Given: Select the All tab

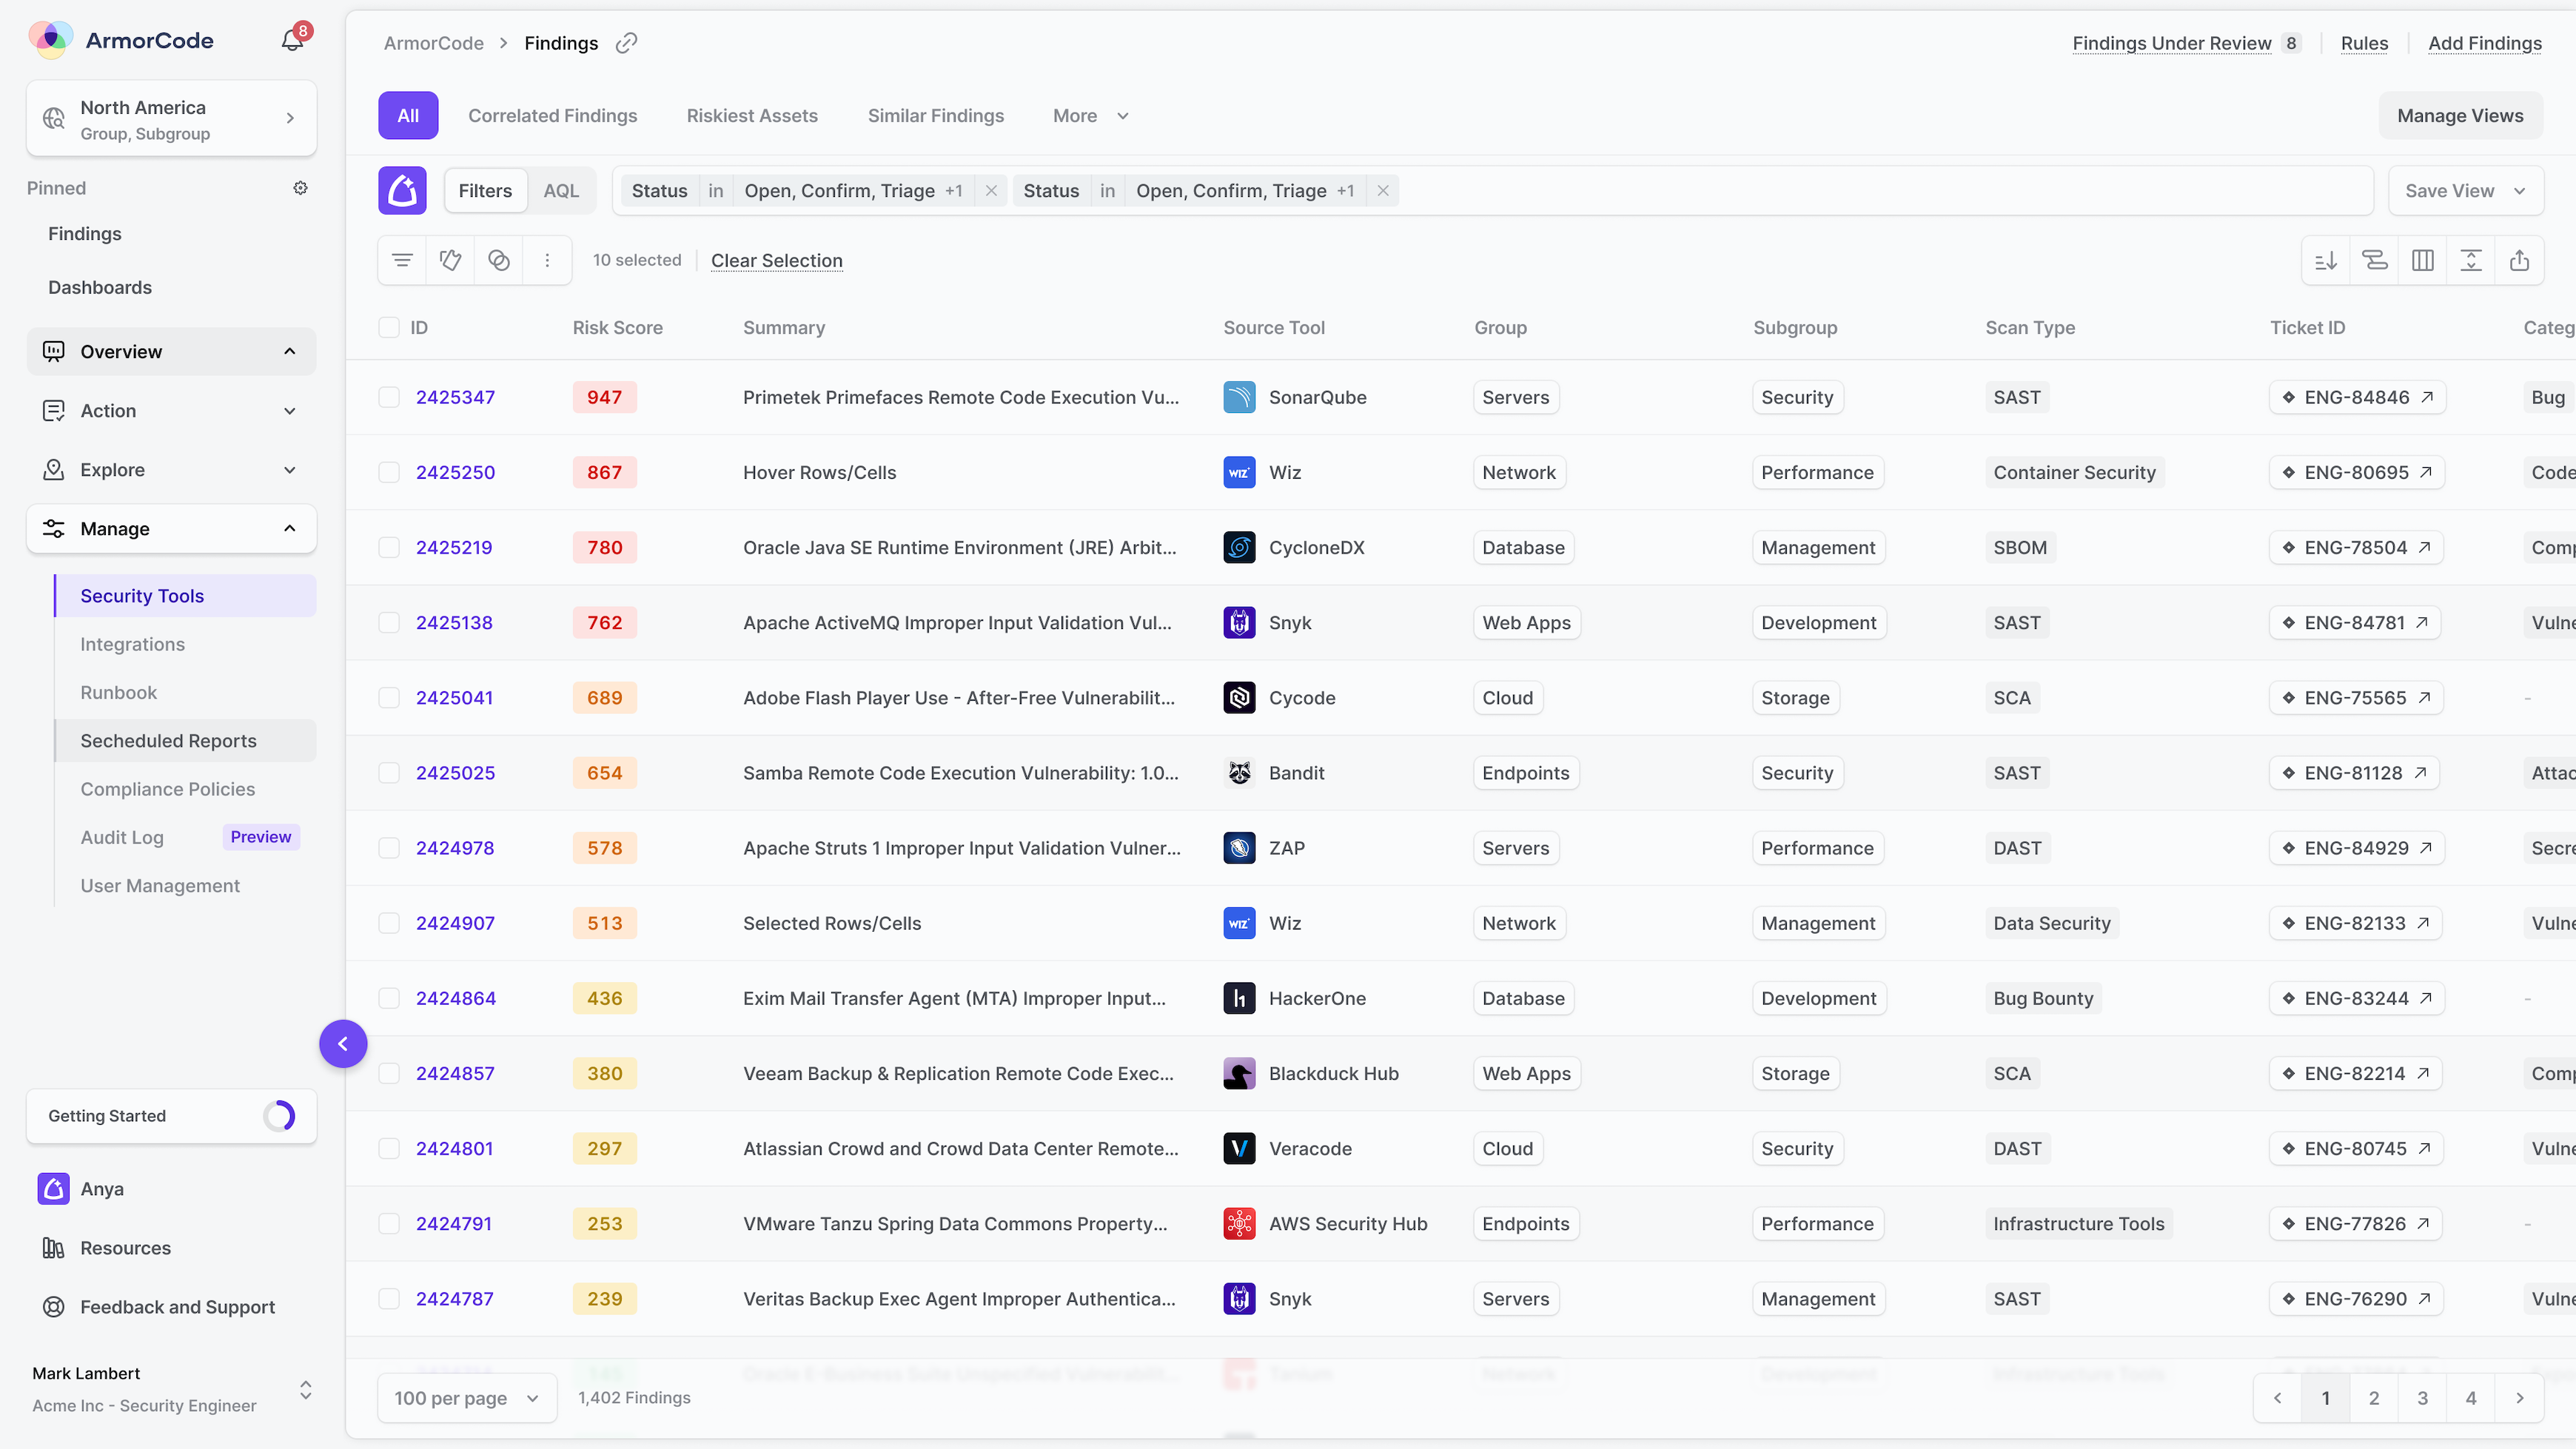Looking at the screenshot, I should (x=408, y=115).
